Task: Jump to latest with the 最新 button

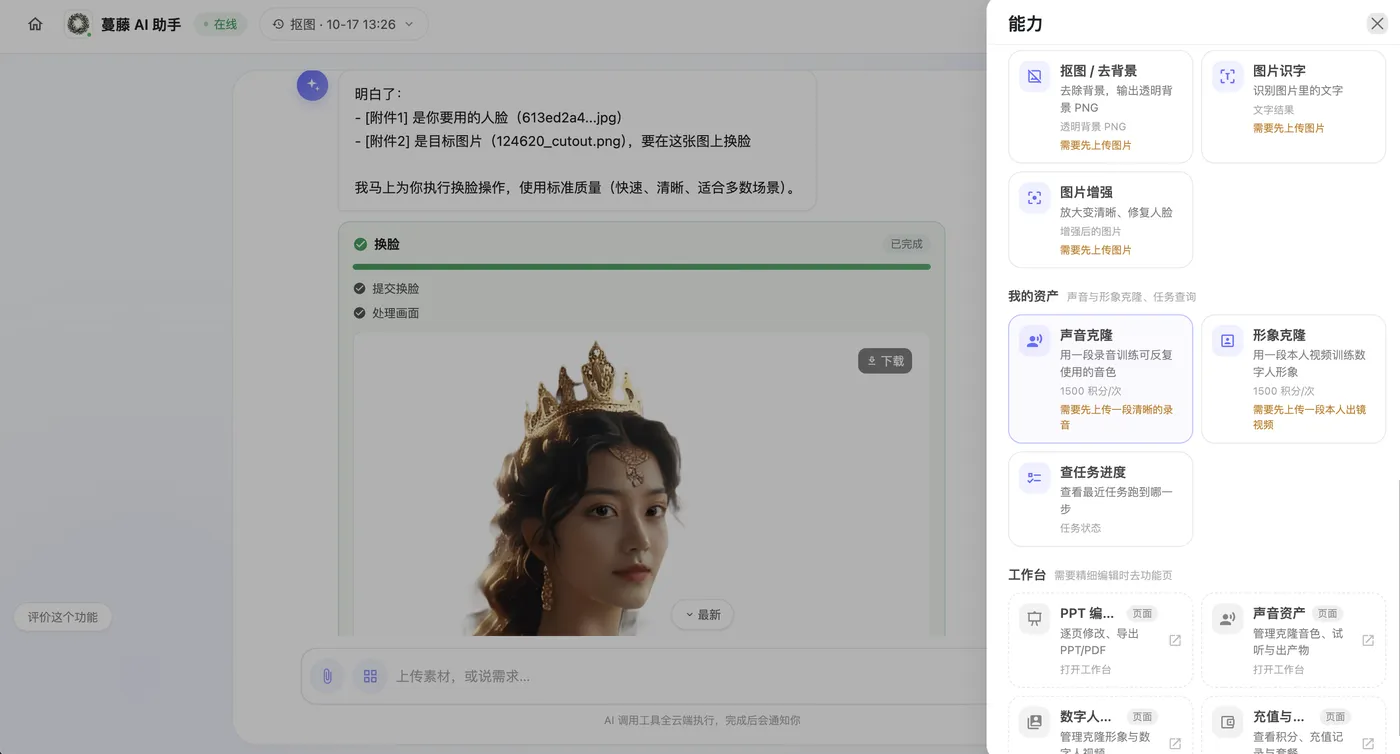Action: 702,614
